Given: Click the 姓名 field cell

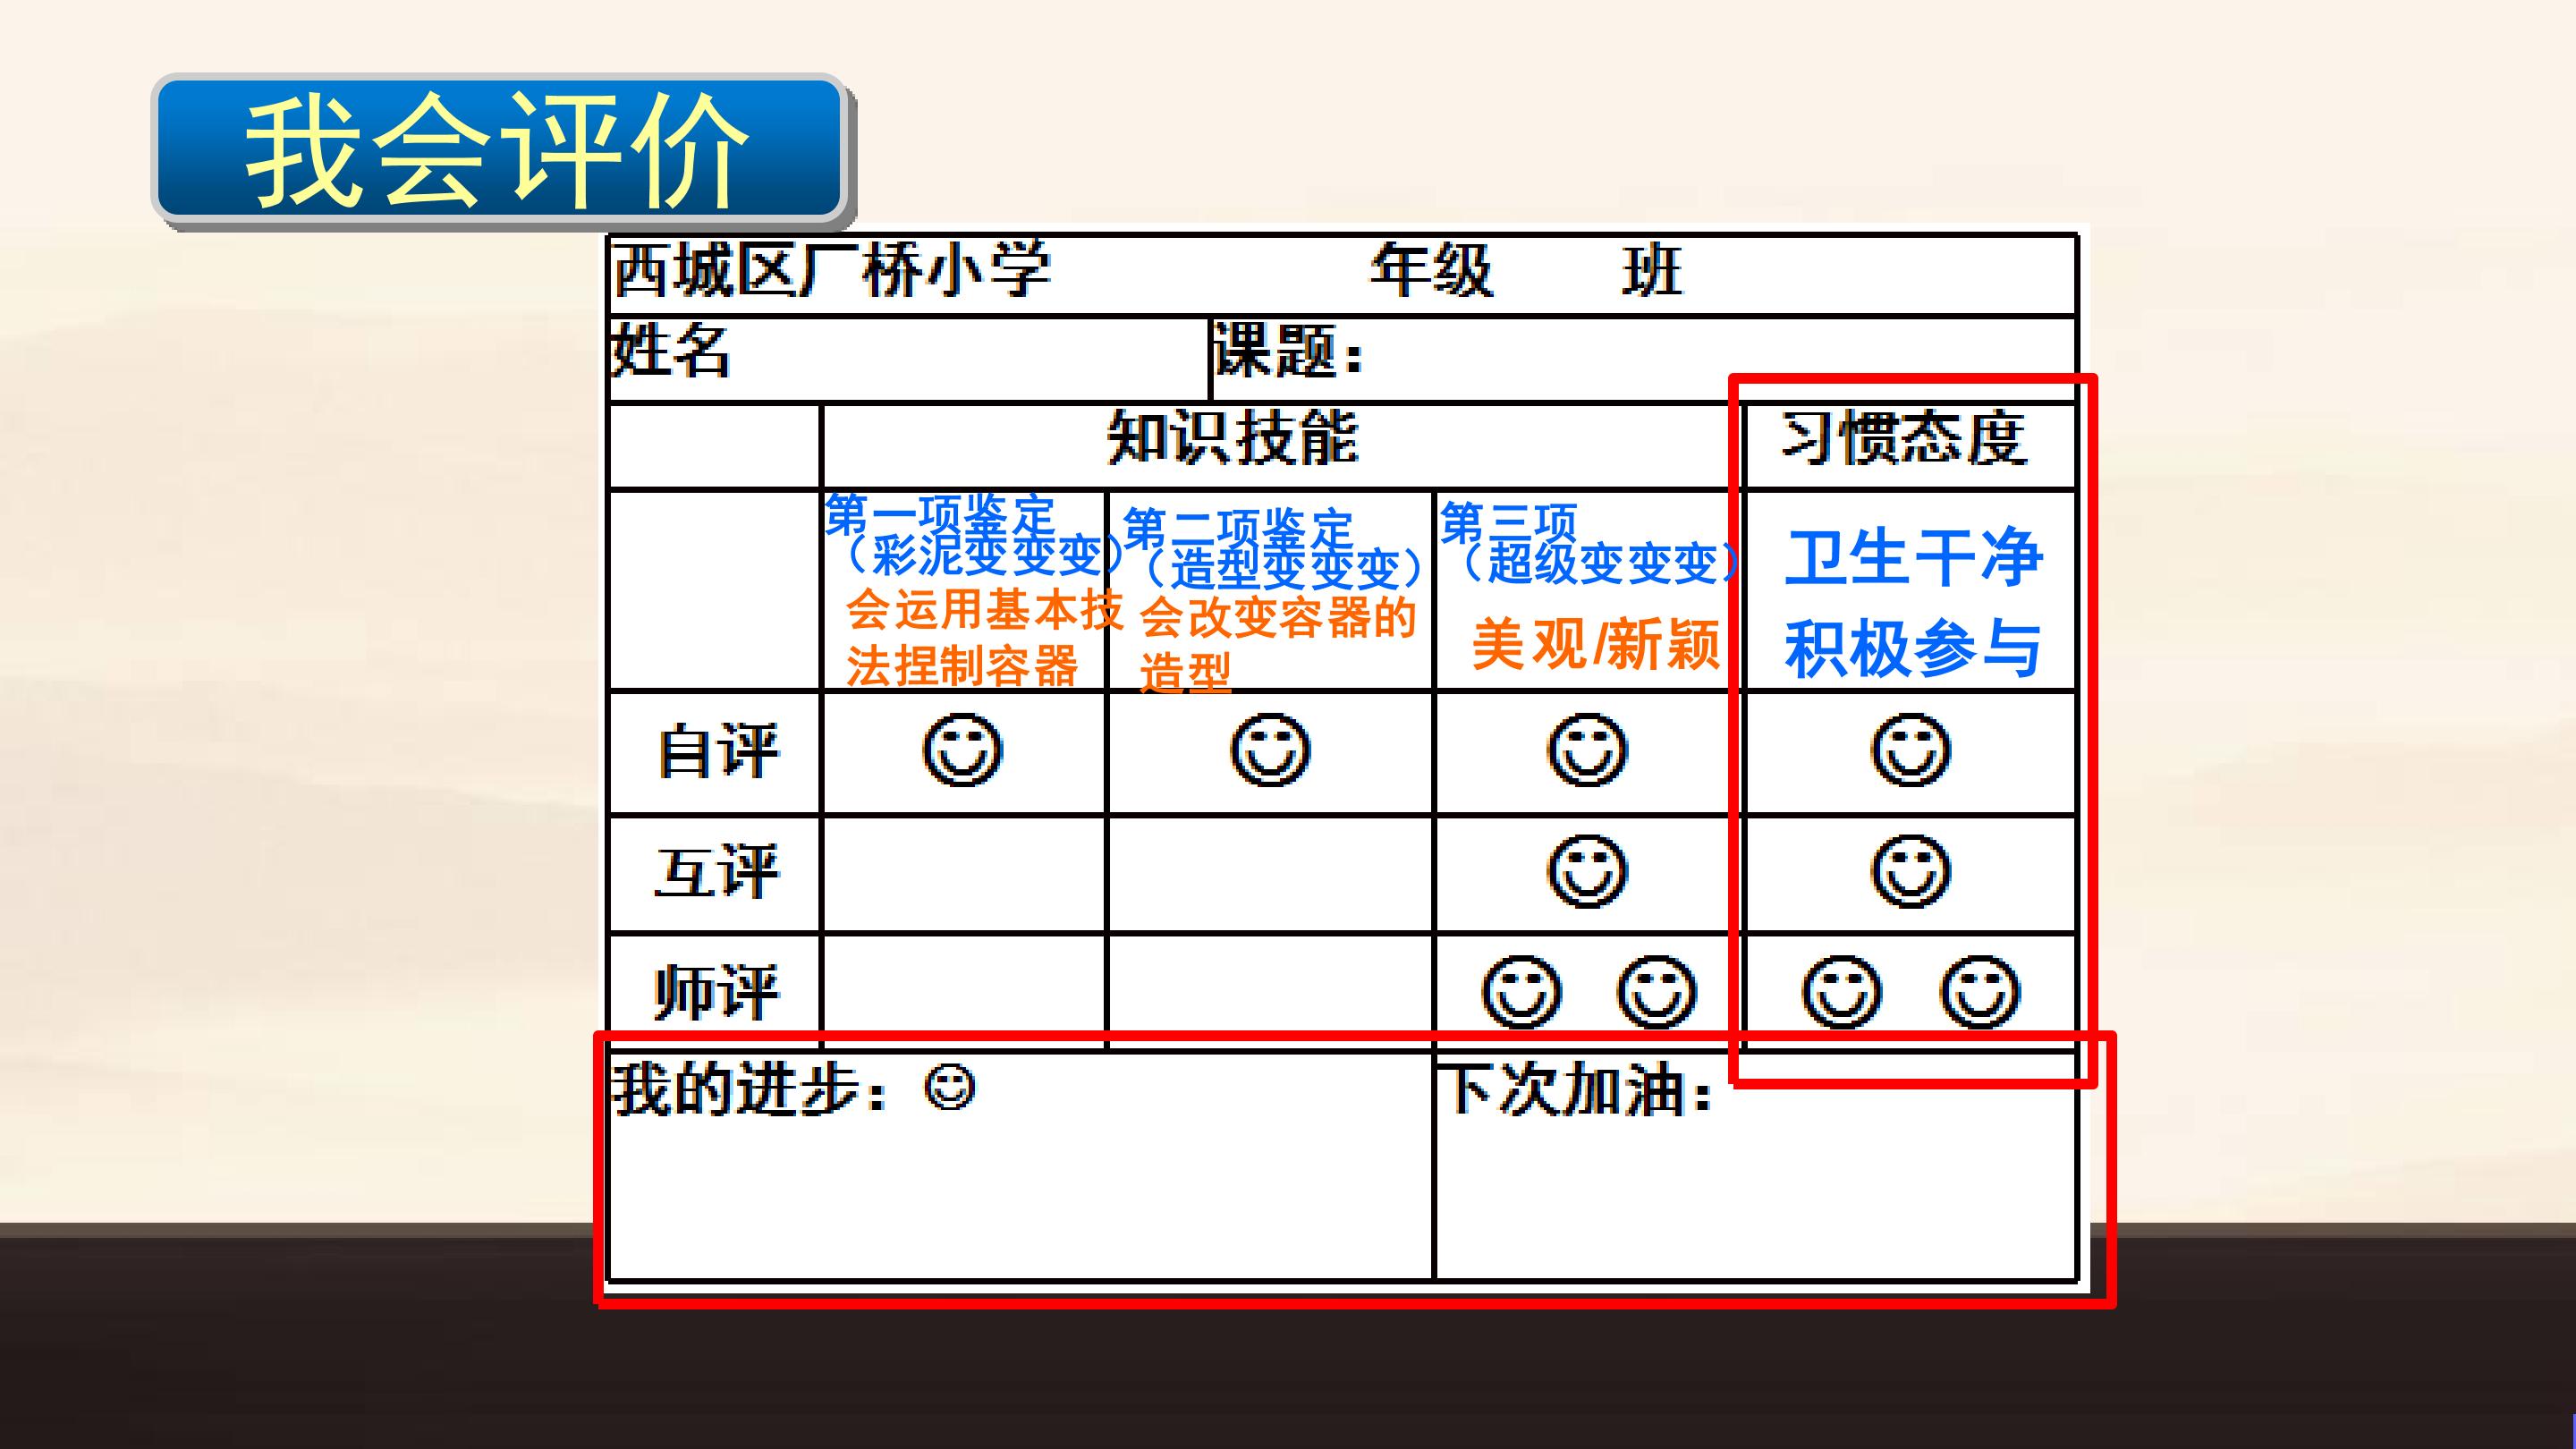Looking at the screenshot, I should 908,359.
